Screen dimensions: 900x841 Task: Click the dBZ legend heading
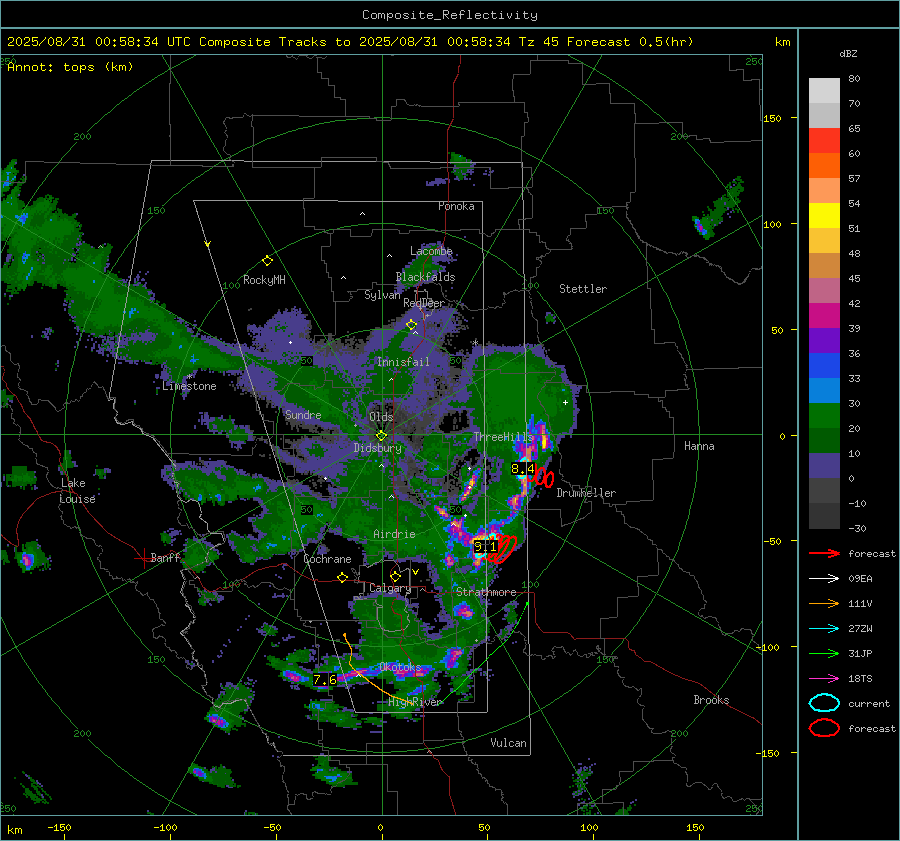pyautogui.click(x=848, y=54)
